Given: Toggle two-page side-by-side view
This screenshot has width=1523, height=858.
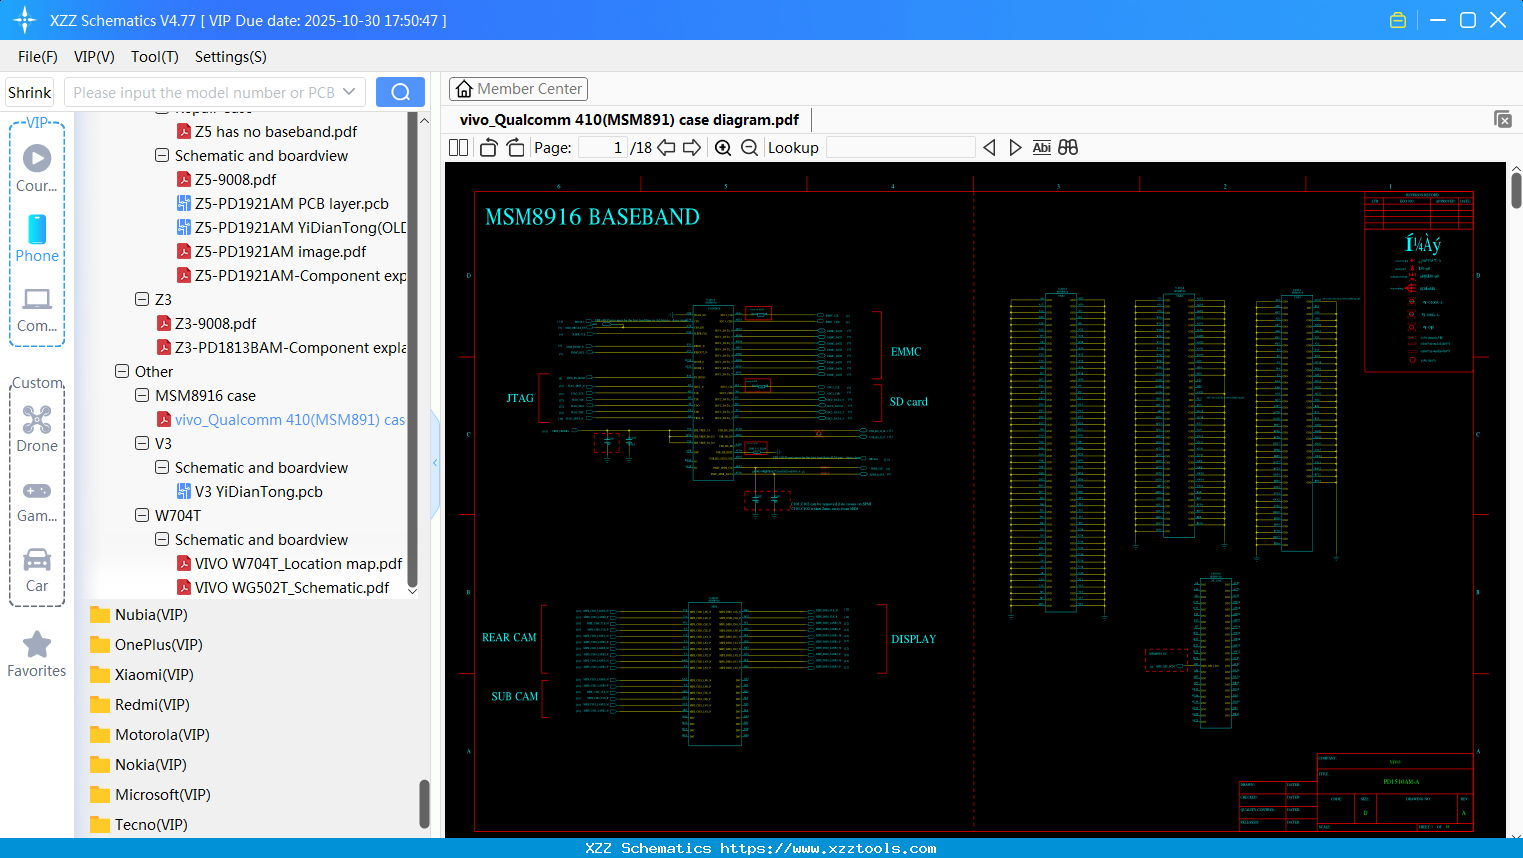Looking at the screenshot, I should pyautogui.click(x=457, y=147).
